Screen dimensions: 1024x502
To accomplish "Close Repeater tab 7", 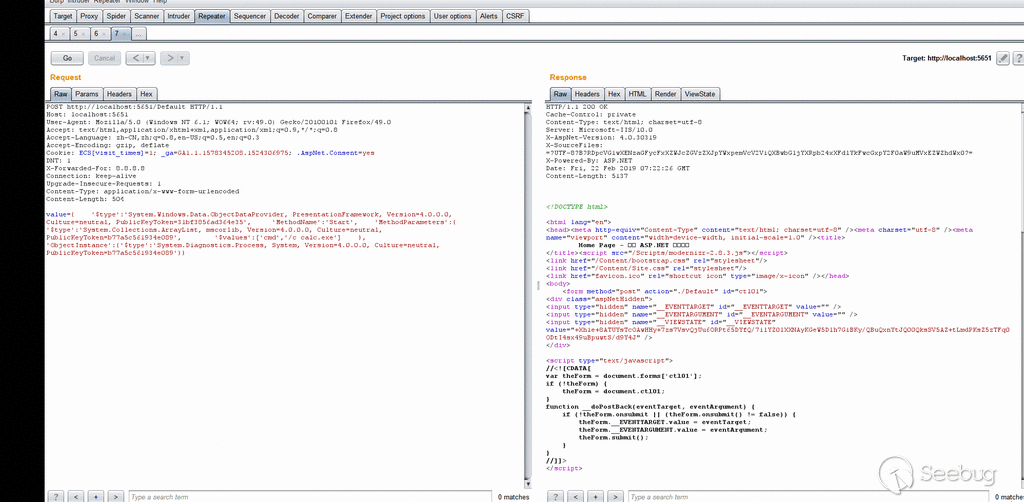I will click(x=126, y=33).
